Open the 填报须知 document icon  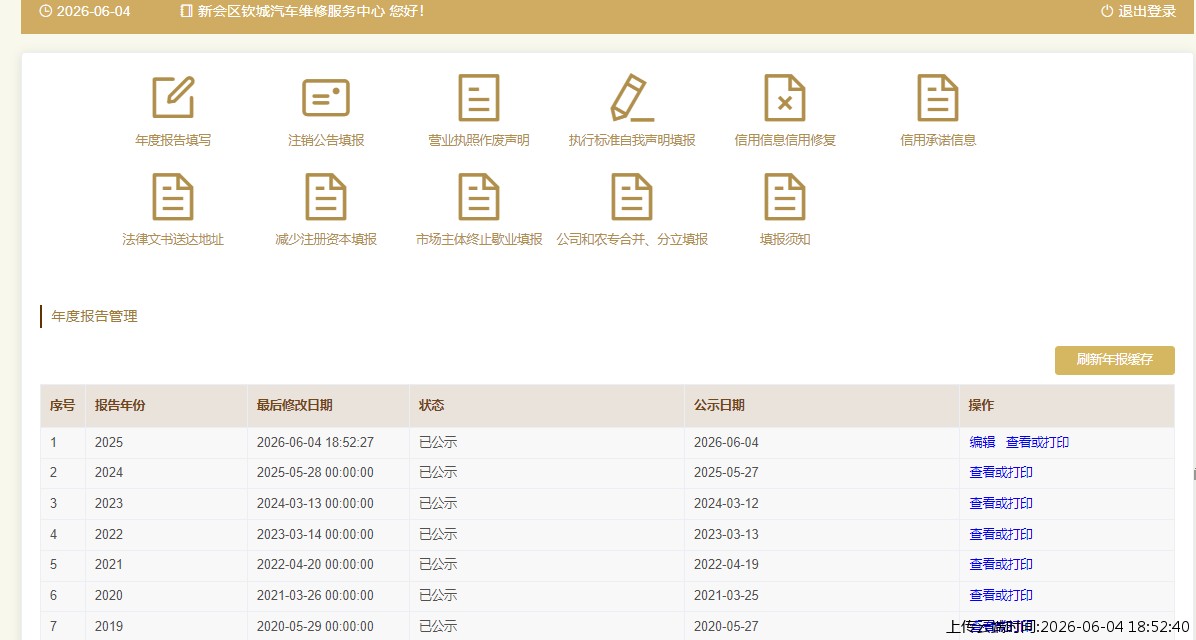(x=785, y=197)
